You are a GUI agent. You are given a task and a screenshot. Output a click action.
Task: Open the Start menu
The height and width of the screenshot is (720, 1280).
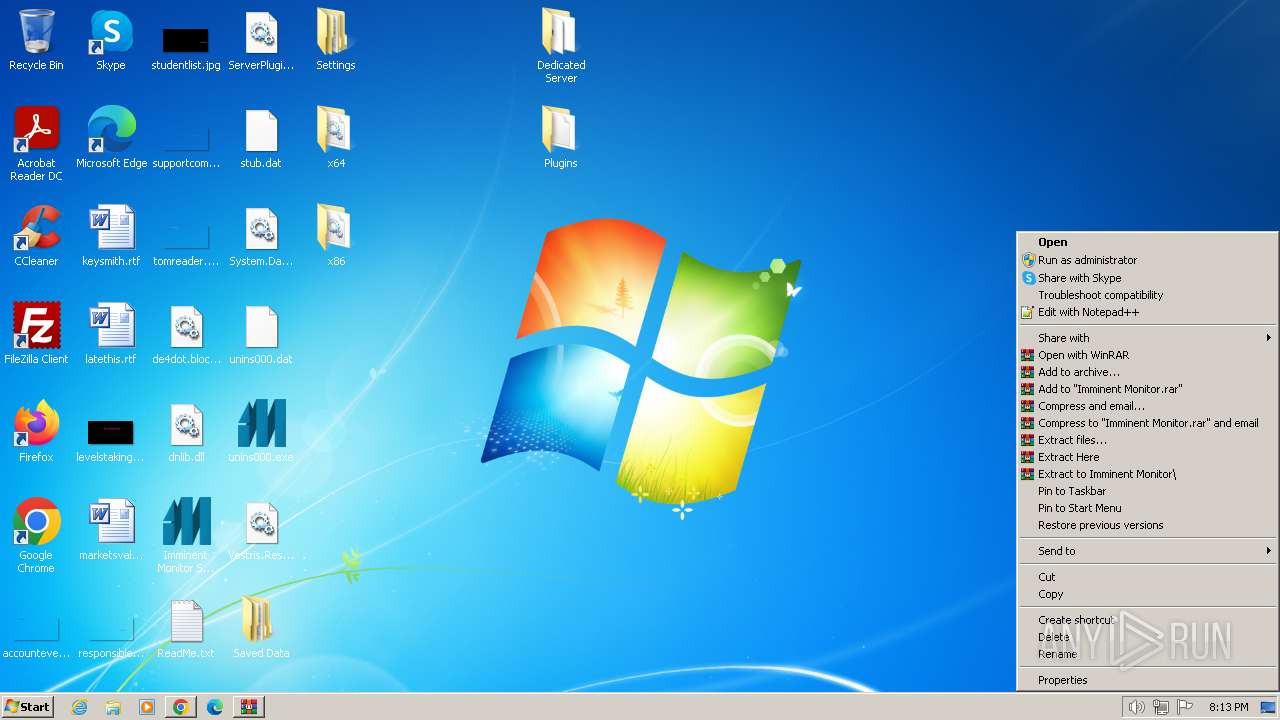(27, 706)
